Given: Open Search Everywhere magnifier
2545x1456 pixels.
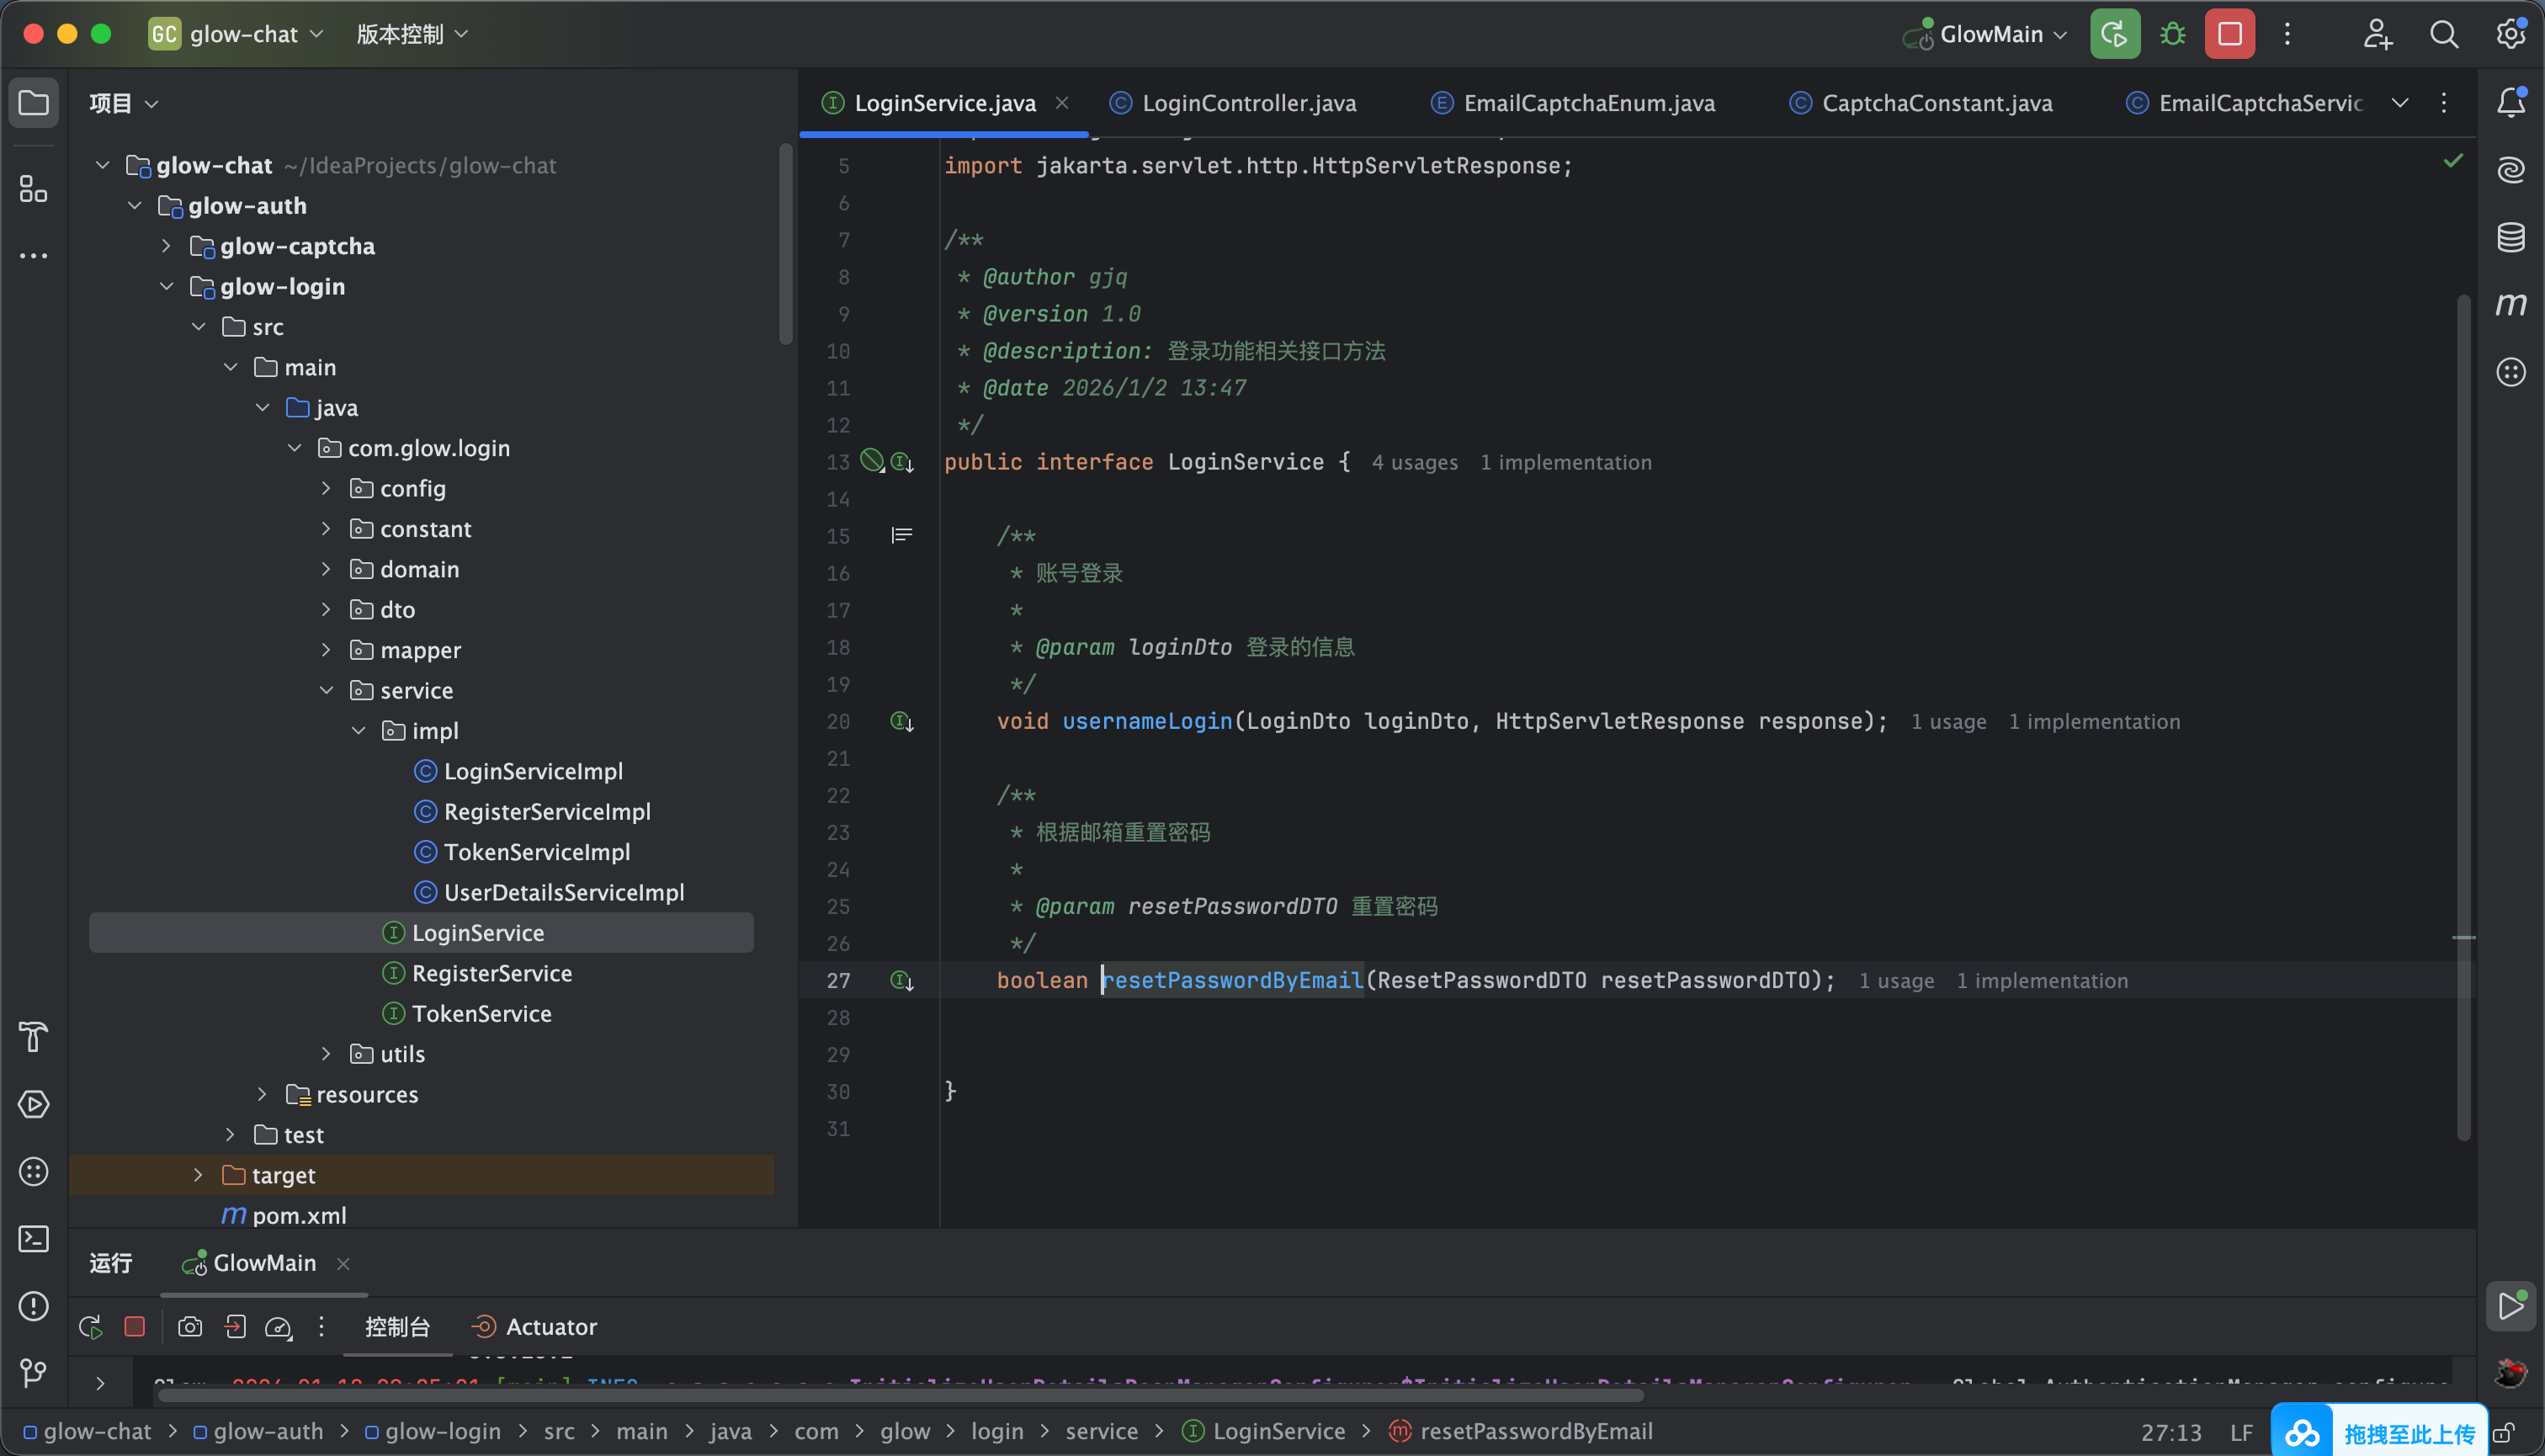Looking at the screenshot, I should (2443, 34).
